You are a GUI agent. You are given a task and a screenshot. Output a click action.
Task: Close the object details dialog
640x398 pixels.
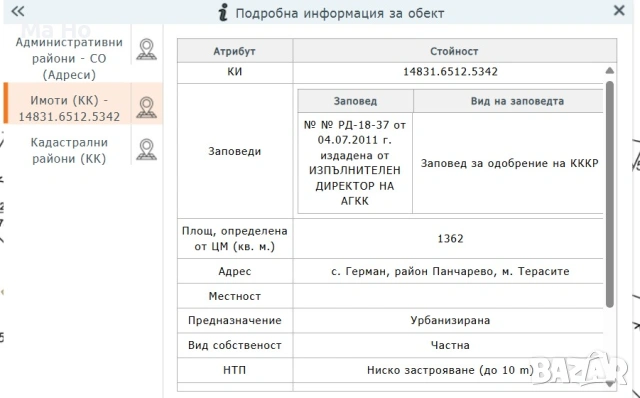coord(619,11)
